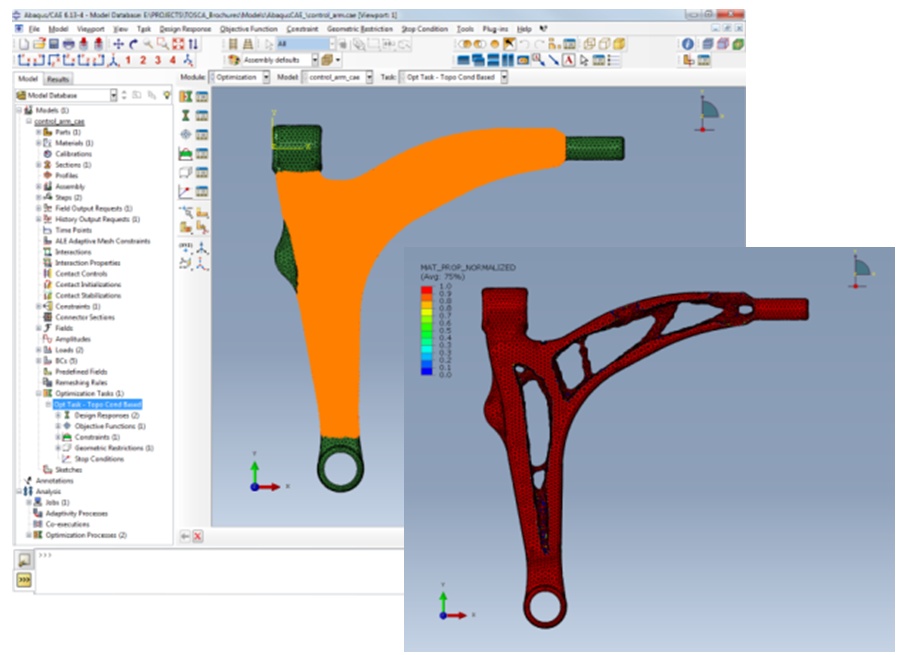Click the Print icon in toolbar
This screenshot has width=898, height=655.
point(68,44)
